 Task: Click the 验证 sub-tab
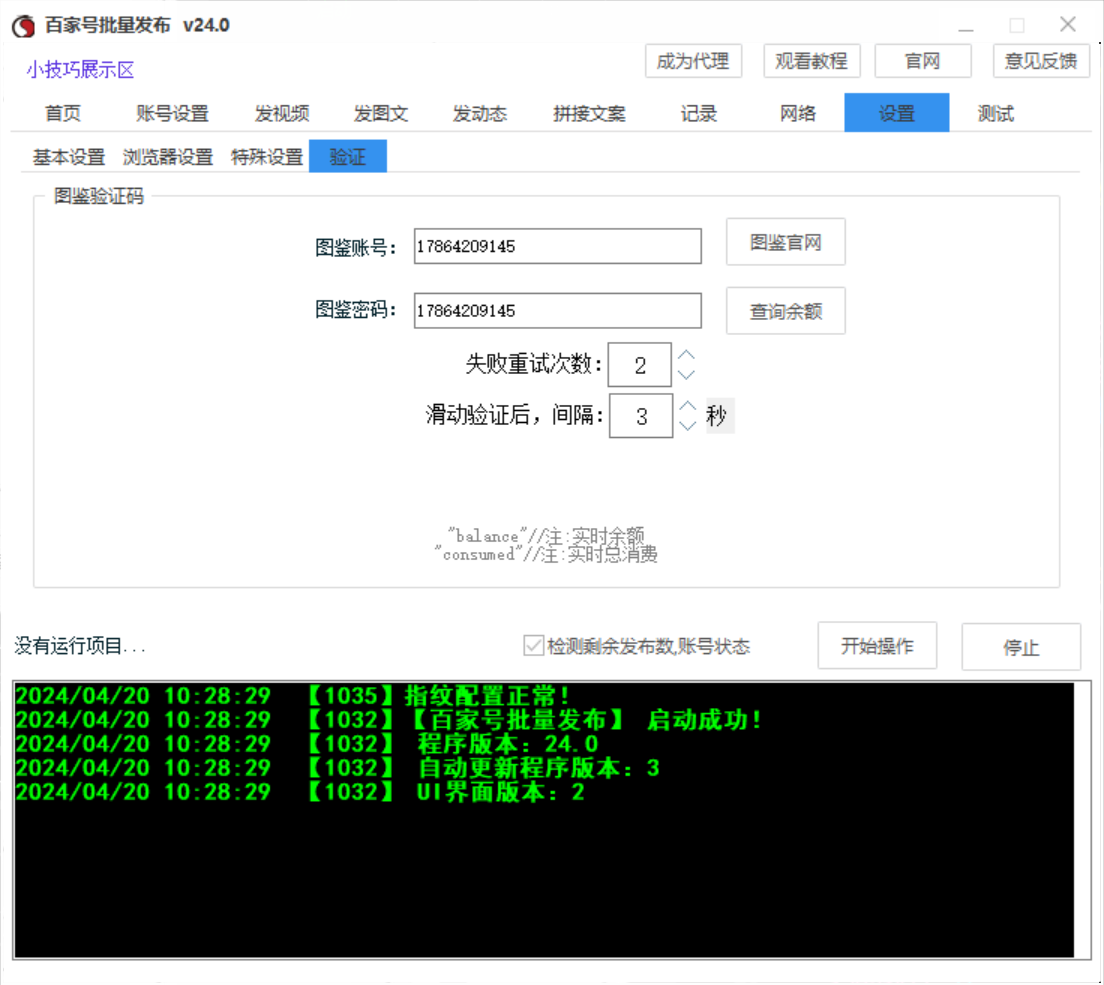click(348, 156)
